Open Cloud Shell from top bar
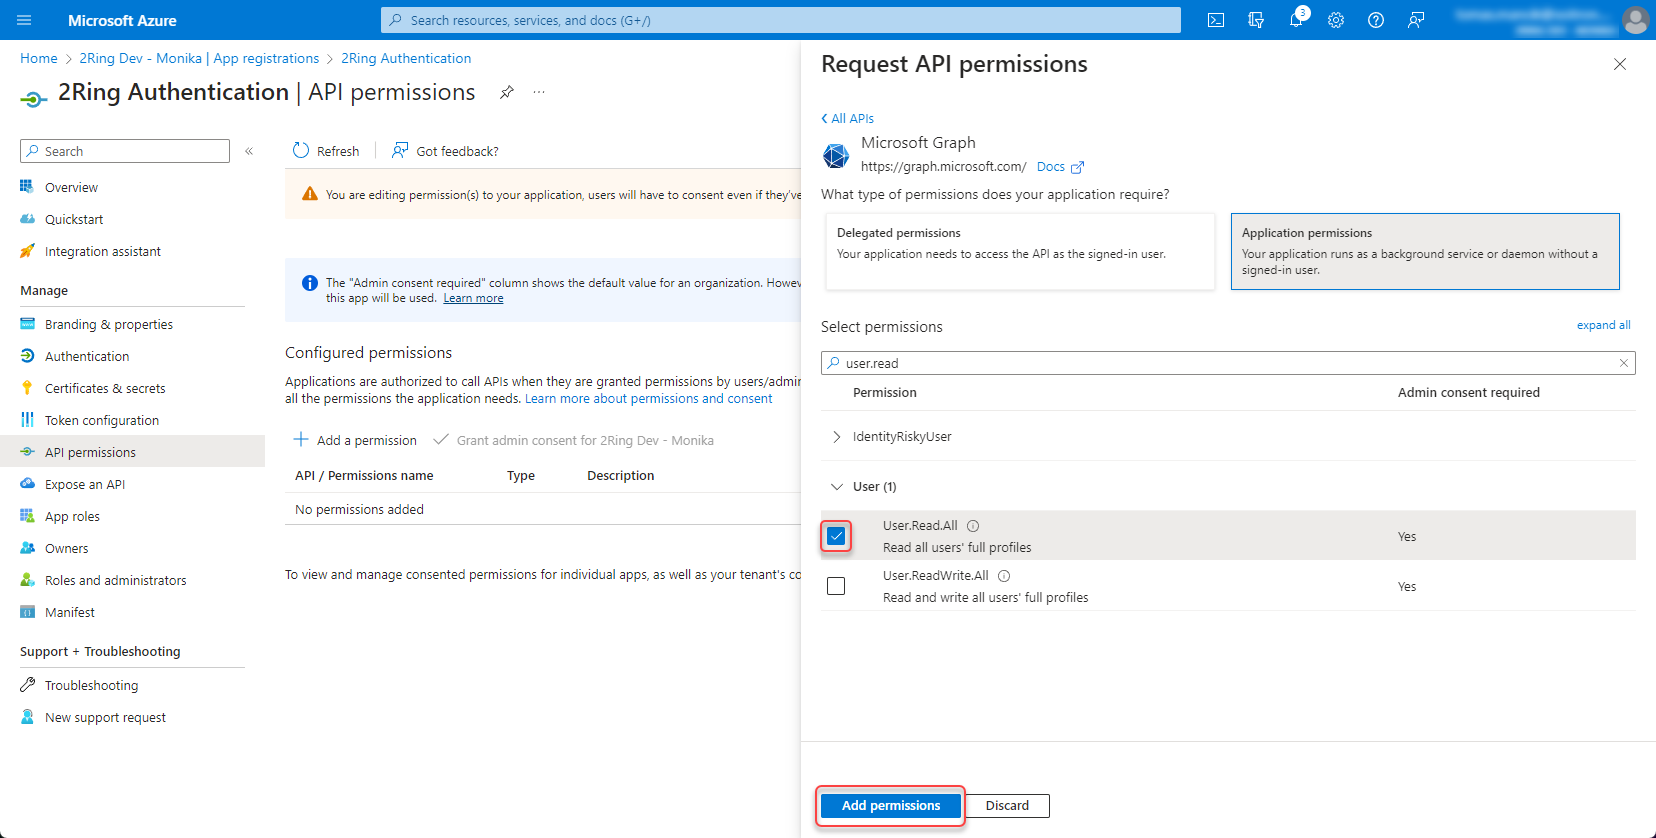The image size is (1656, 838). coord(1216,20)
